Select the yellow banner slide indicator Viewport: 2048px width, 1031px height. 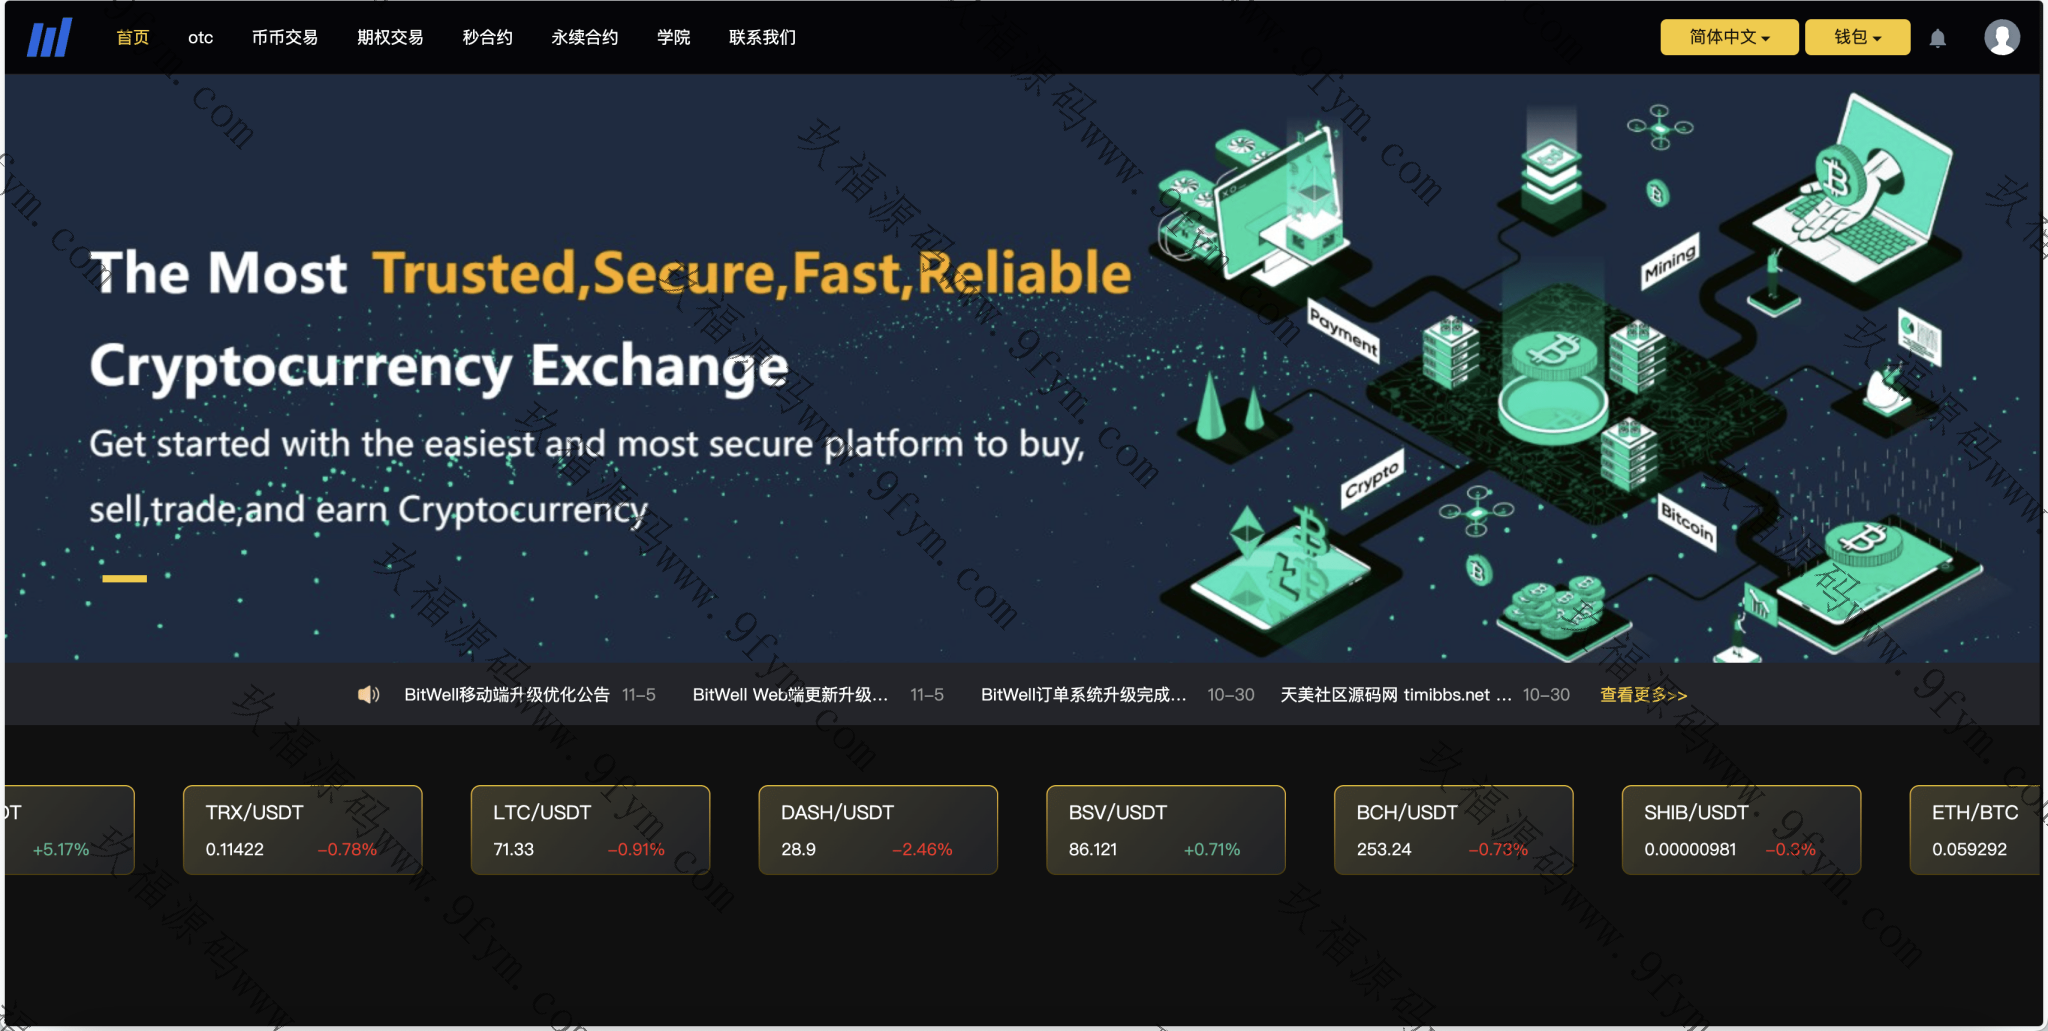[x=124, y=578]
